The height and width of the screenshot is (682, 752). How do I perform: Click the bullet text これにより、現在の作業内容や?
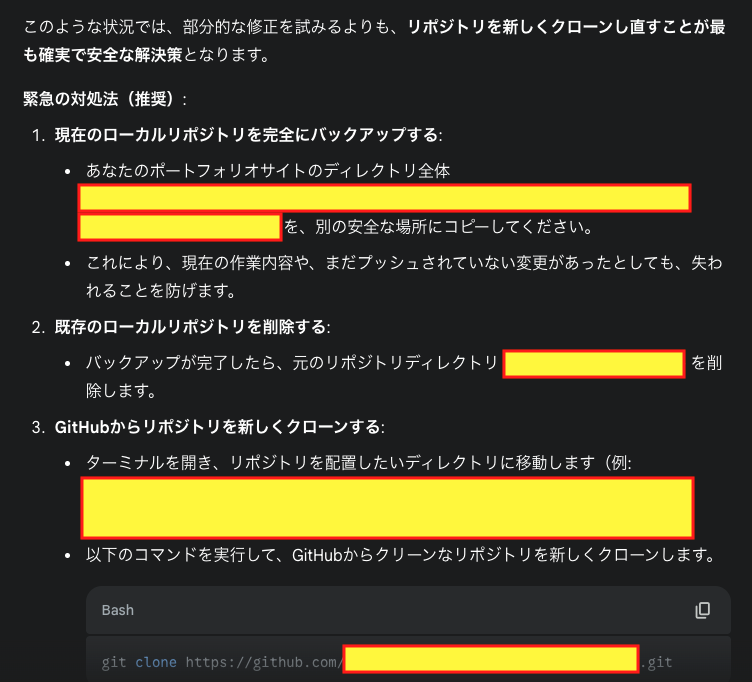[404, 277]
